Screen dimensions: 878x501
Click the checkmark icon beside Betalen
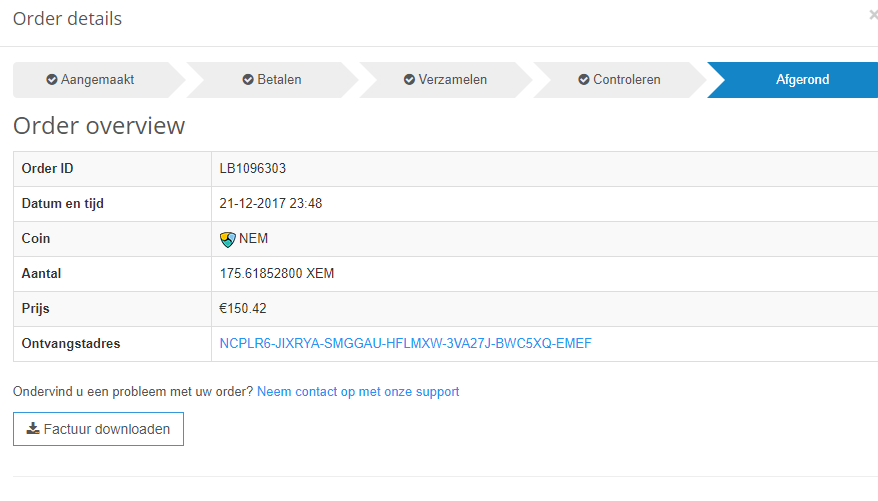pos(248,80)
